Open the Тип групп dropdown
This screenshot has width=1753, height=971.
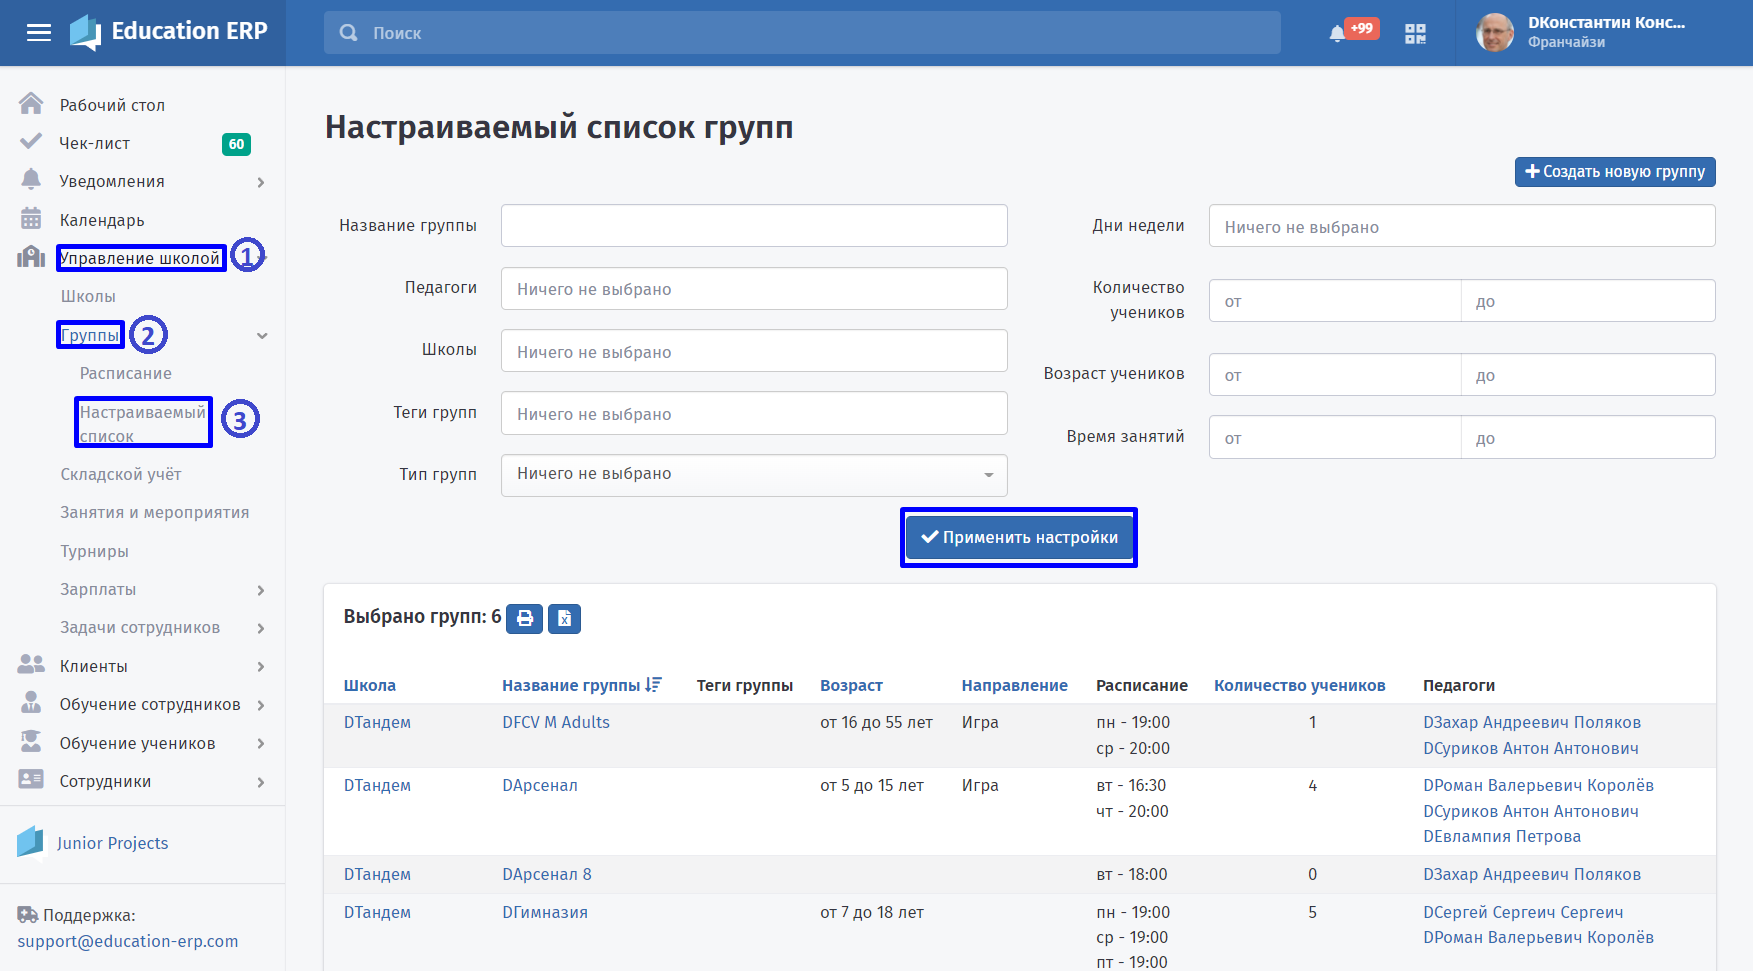754,475
